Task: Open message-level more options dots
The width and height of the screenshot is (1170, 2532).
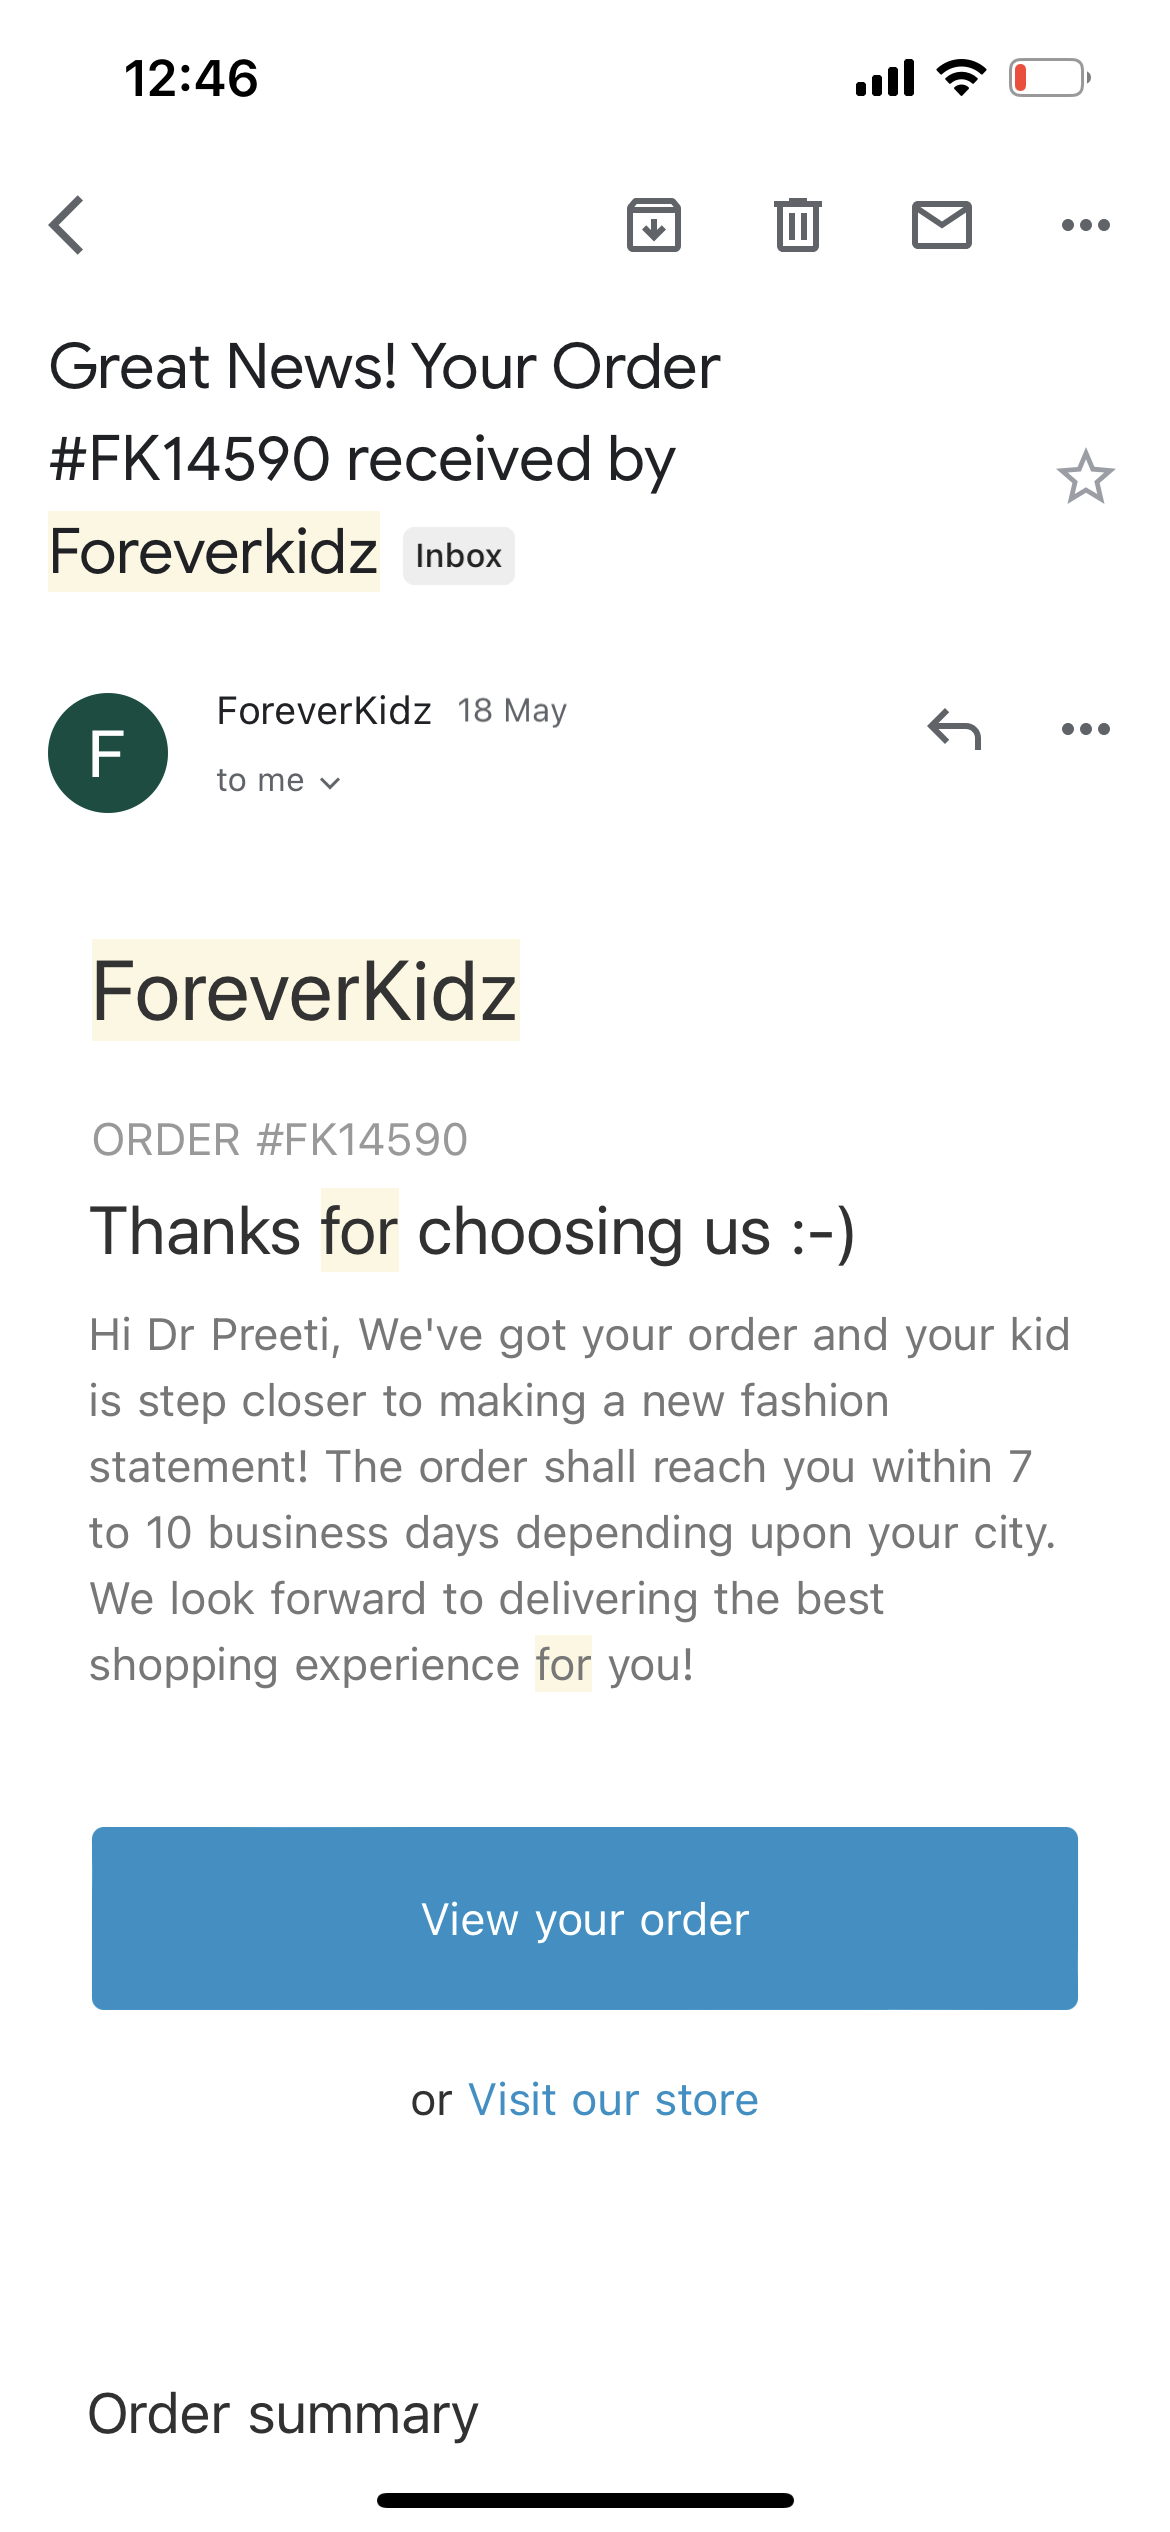Action: point(1086,729)
